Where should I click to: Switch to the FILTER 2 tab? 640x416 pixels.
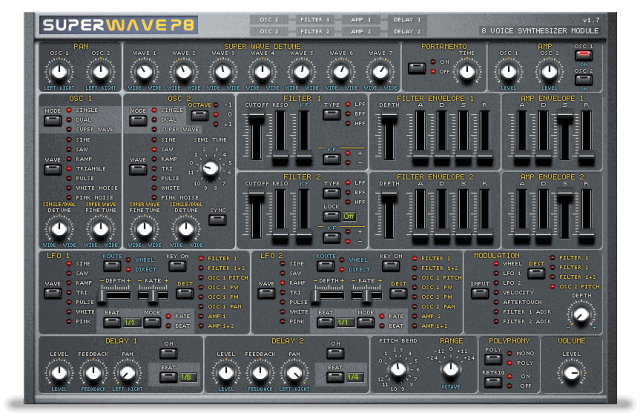click(x=315, y=31)
